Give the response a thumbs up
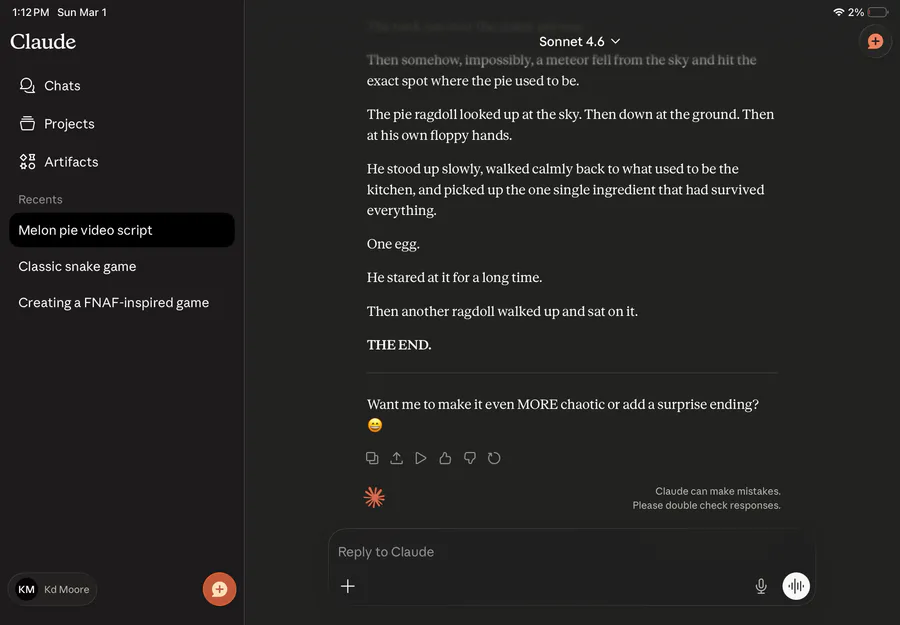900x625 pixels. tap(445, 458)
